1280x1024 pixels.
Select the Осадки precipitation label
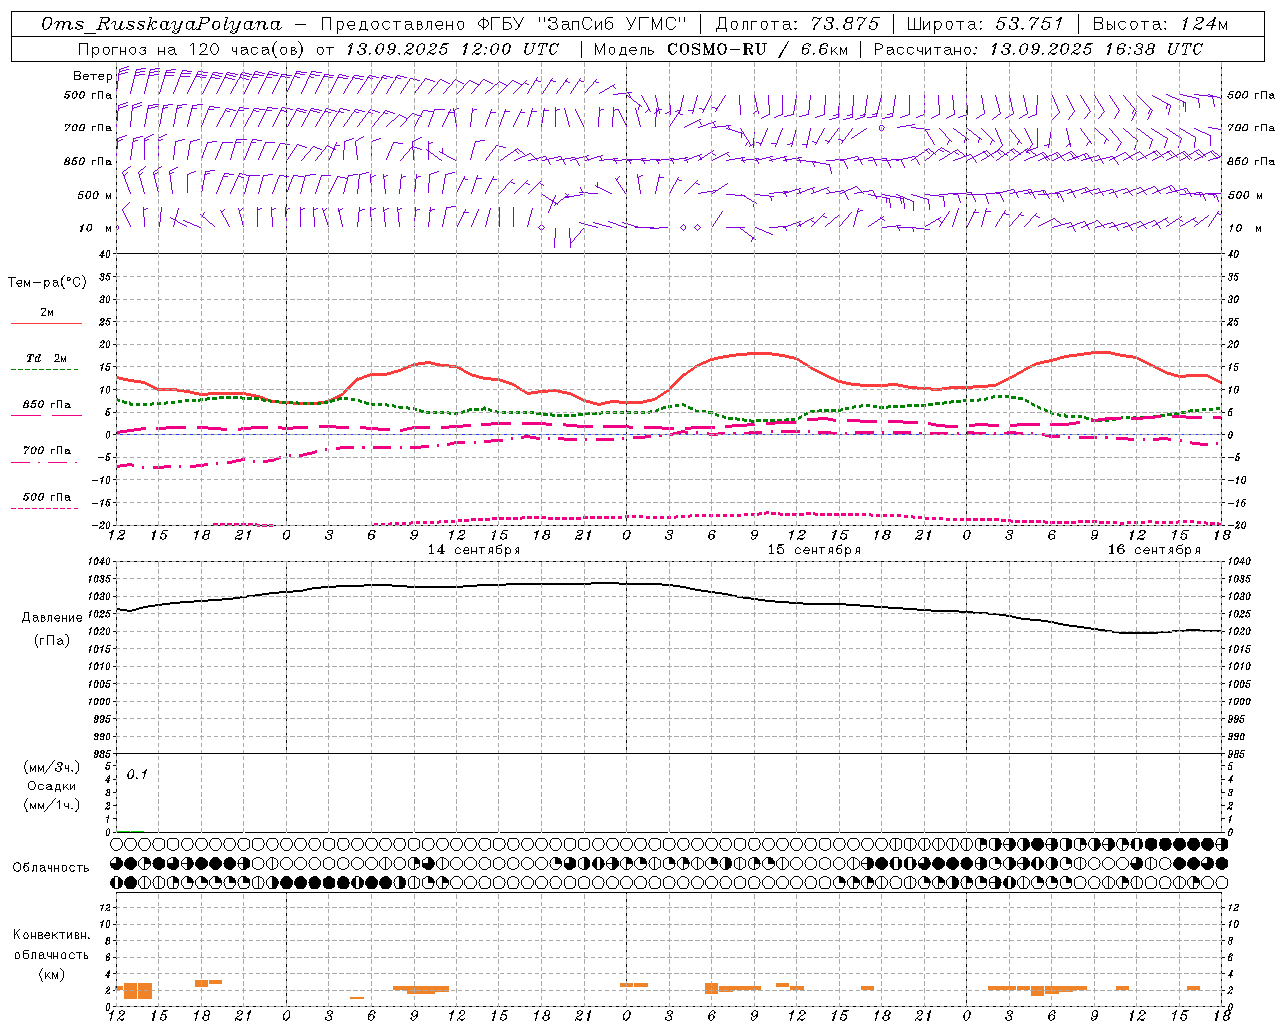point(52,786)
